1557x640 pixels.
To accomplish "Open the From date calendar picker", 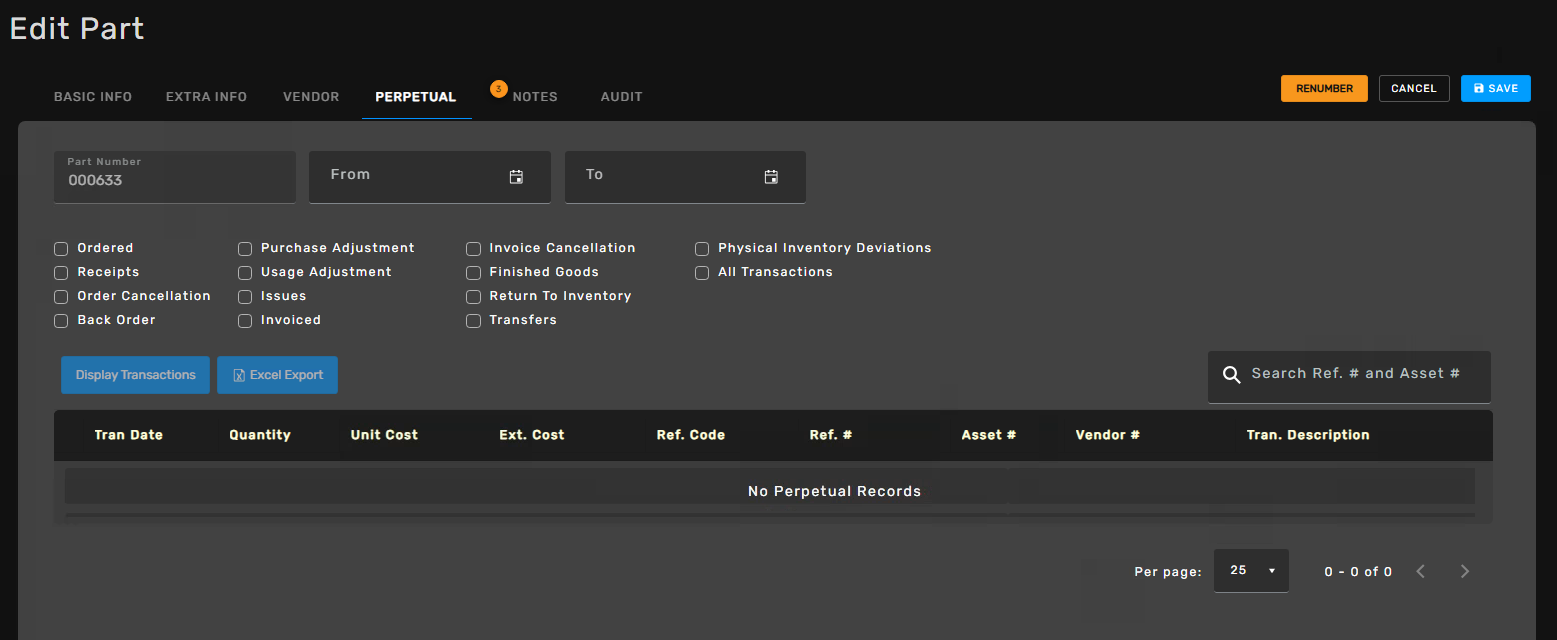I will 516,177.
